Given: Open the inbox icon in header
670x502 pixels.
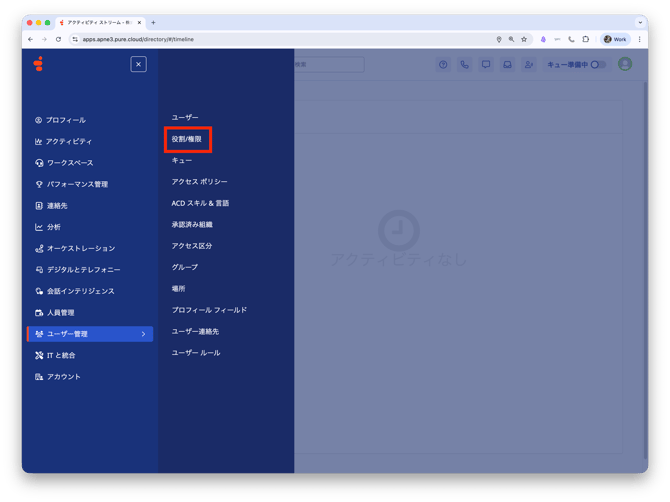Looking at the screenshot, I should coord(507,65).
